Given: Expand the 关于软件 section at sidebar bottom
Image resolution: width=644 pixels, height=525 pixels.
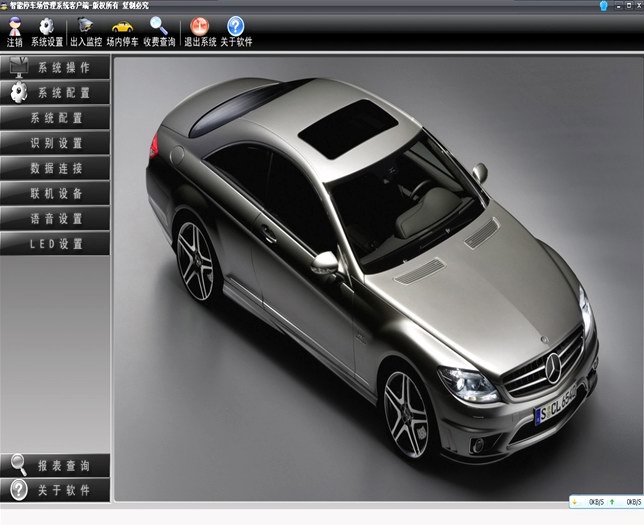Looking at the screenshot, I should 56,490.
